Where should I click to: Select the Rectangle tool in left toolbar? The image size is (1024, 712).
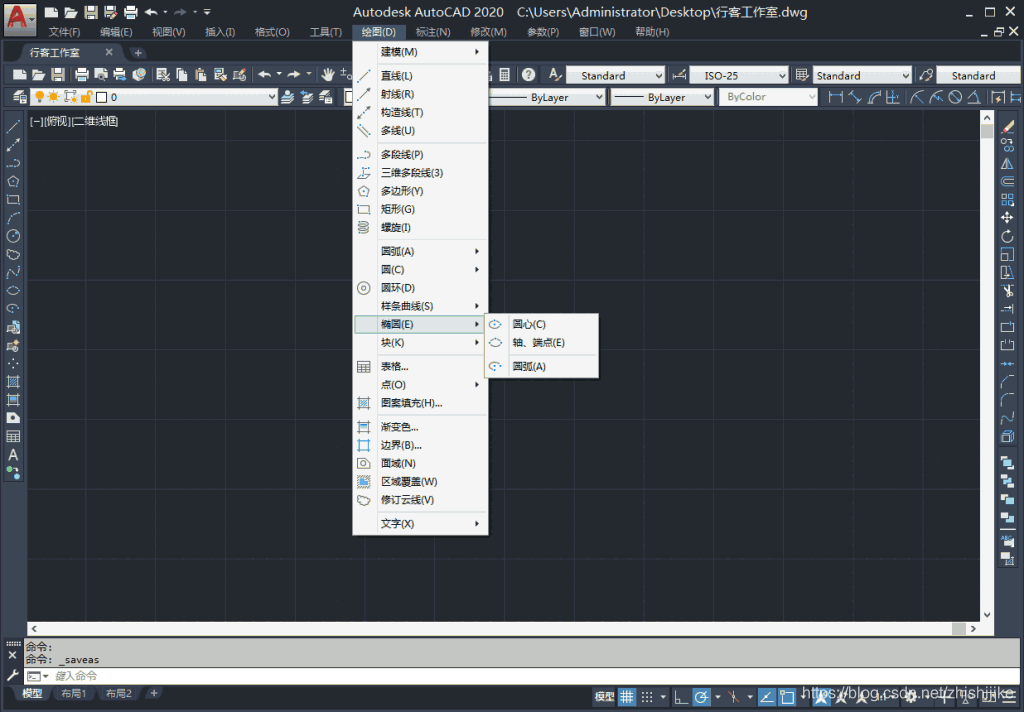click(x=13, y=199)
